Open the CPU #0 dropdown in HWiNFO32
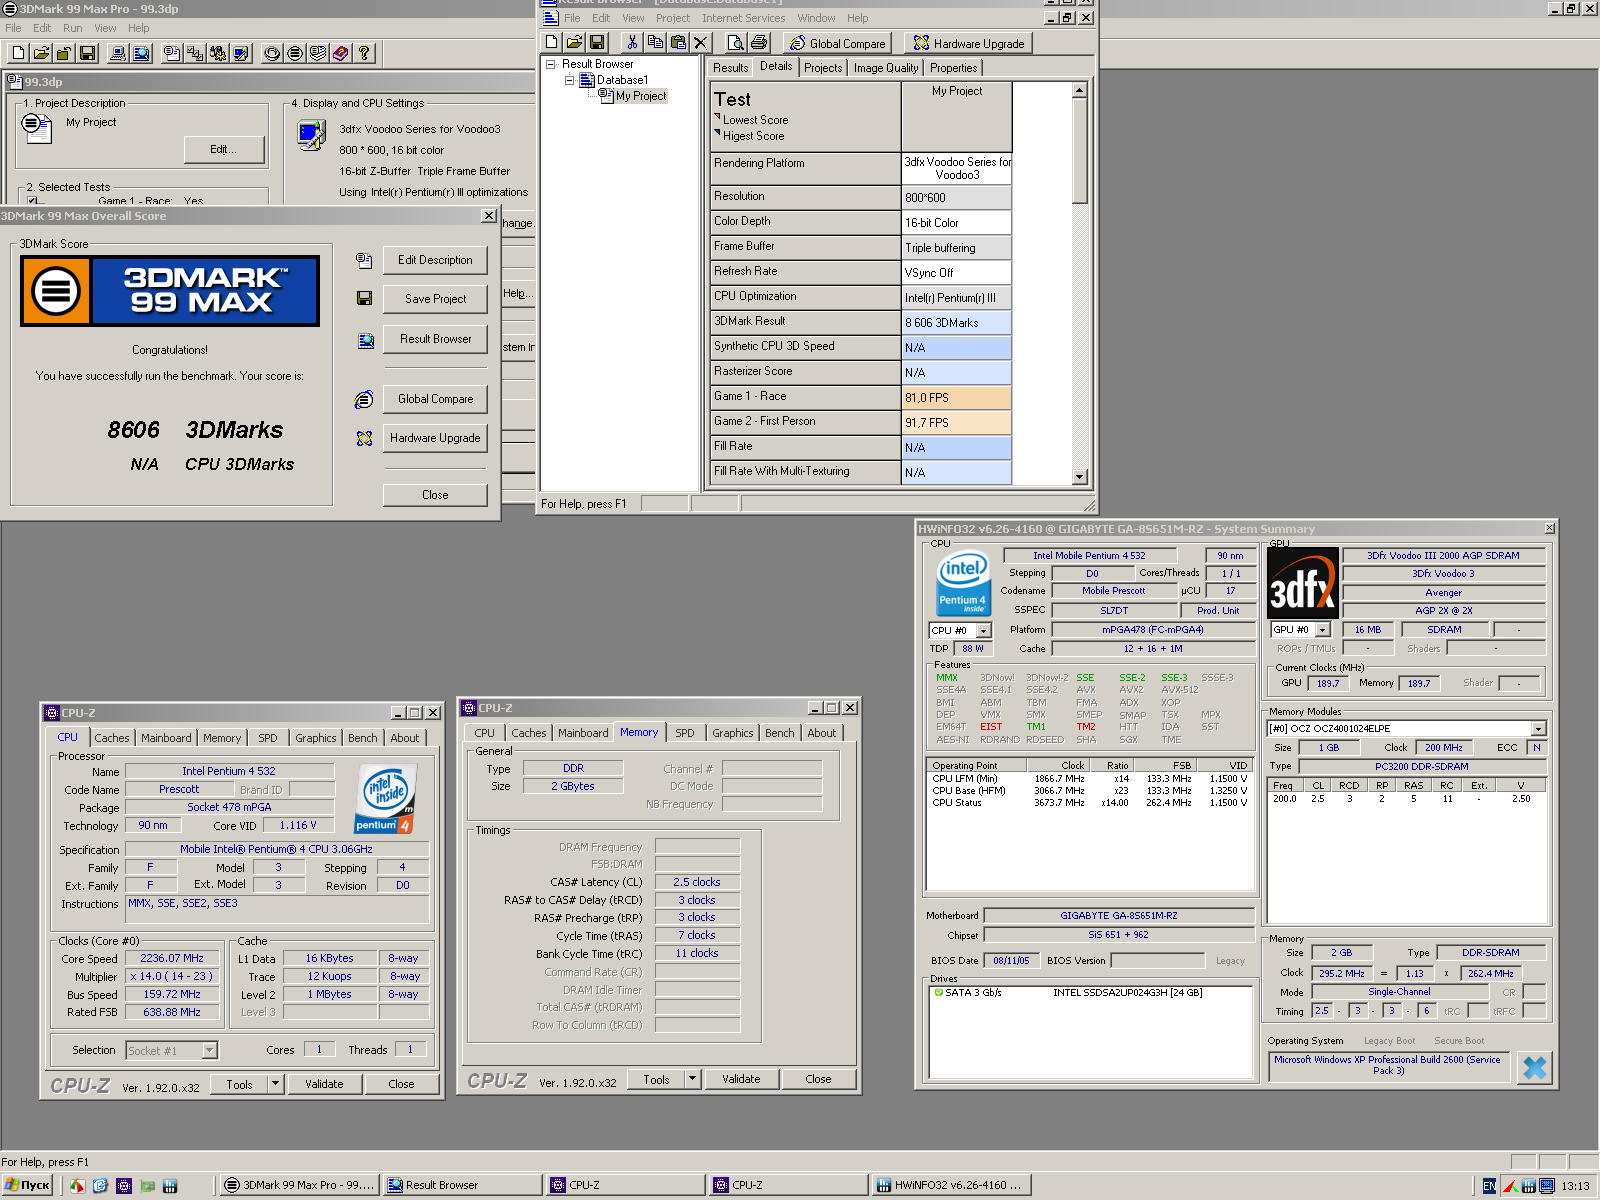The width and height of the screenshot is (1600, 1200). 984,630
